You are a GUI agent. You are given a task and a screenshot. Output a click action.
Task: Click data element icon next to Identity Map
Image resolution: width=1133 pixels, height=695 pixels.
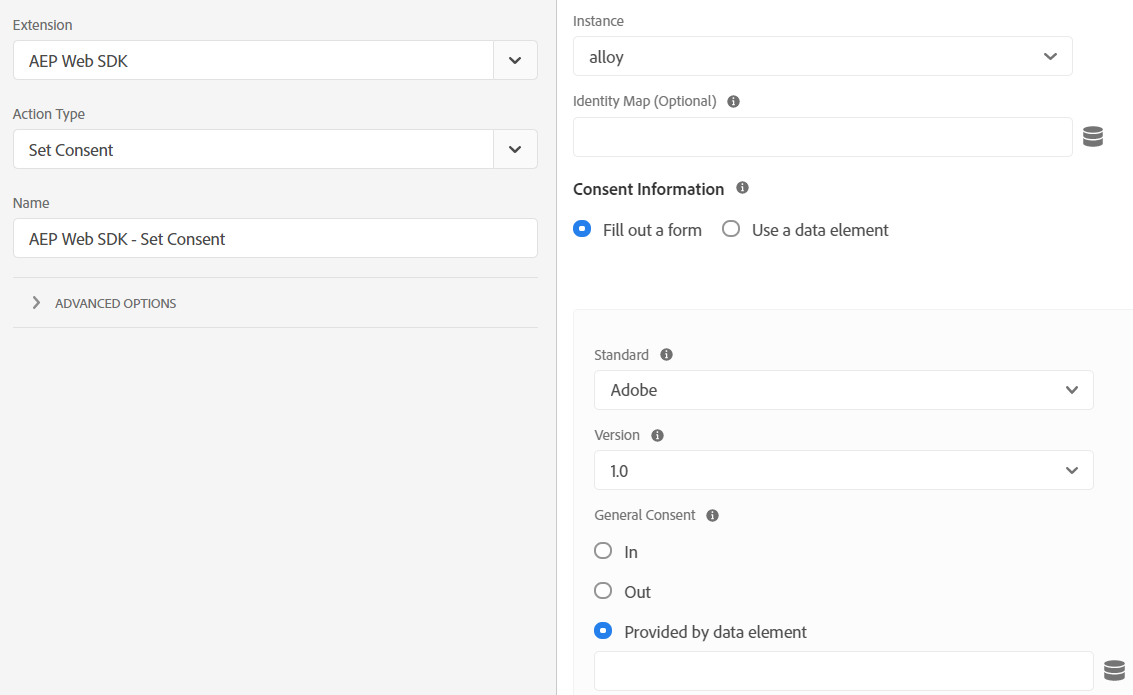point(1093,137)
